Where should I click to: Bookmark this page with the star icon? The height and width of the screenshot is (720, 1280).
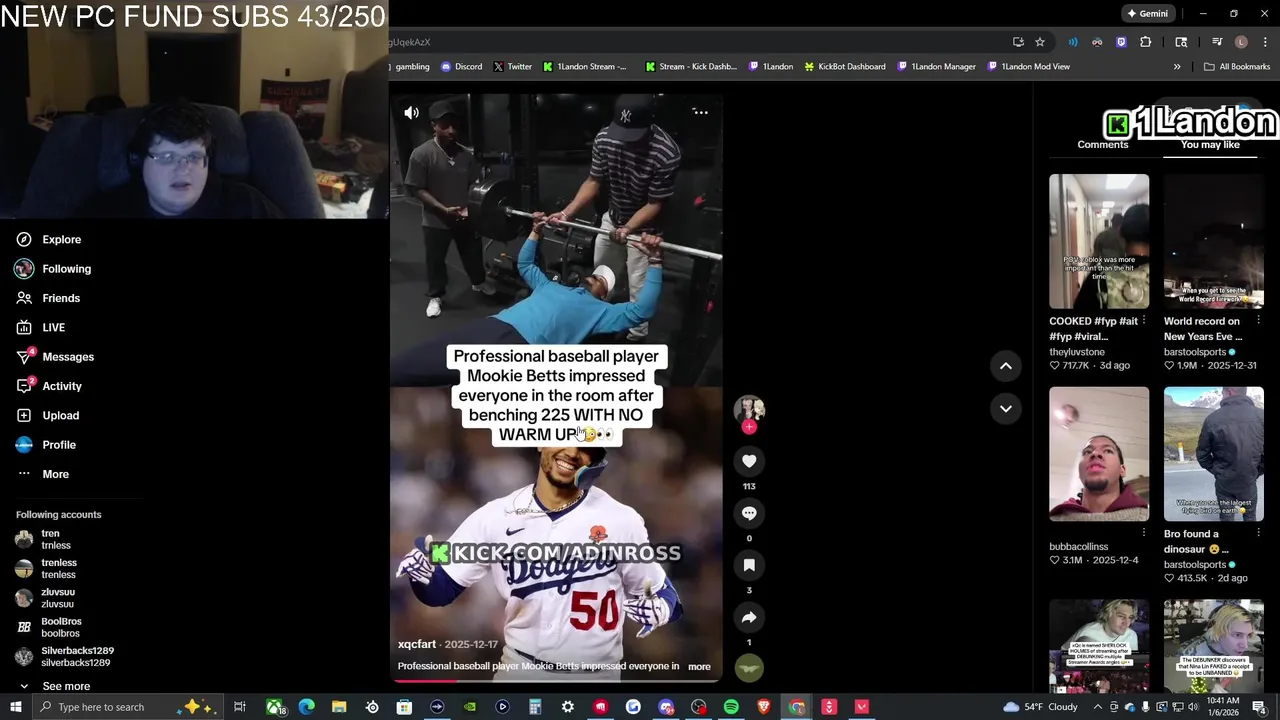pos(1040,42)
